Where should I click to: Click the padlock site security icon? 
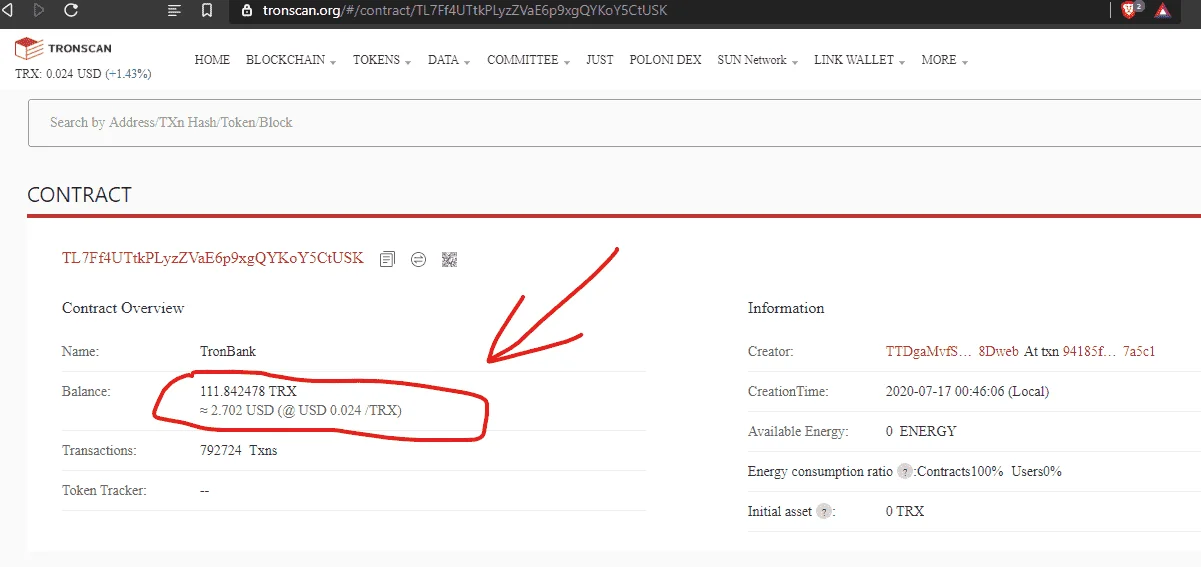(x=247, y=11)
